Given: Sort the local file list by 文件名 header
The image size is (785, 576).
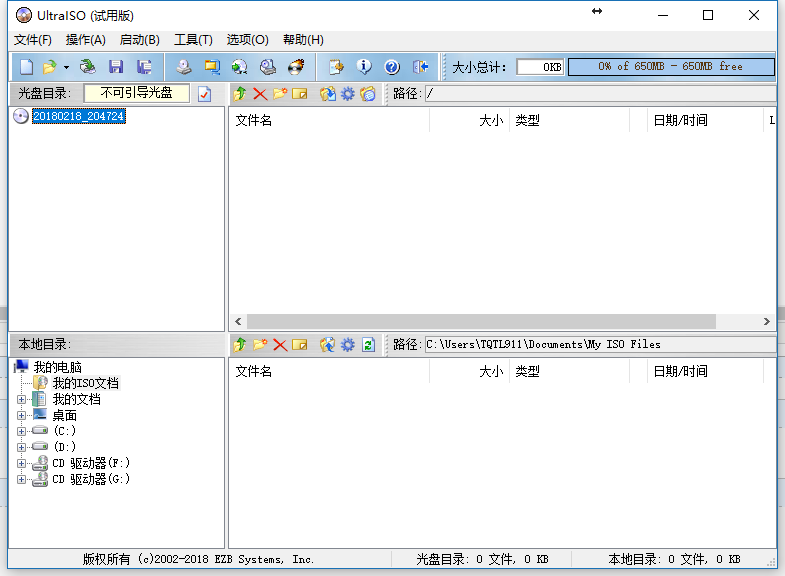Looking at the screenshot, I should click(x=329, y=371).
